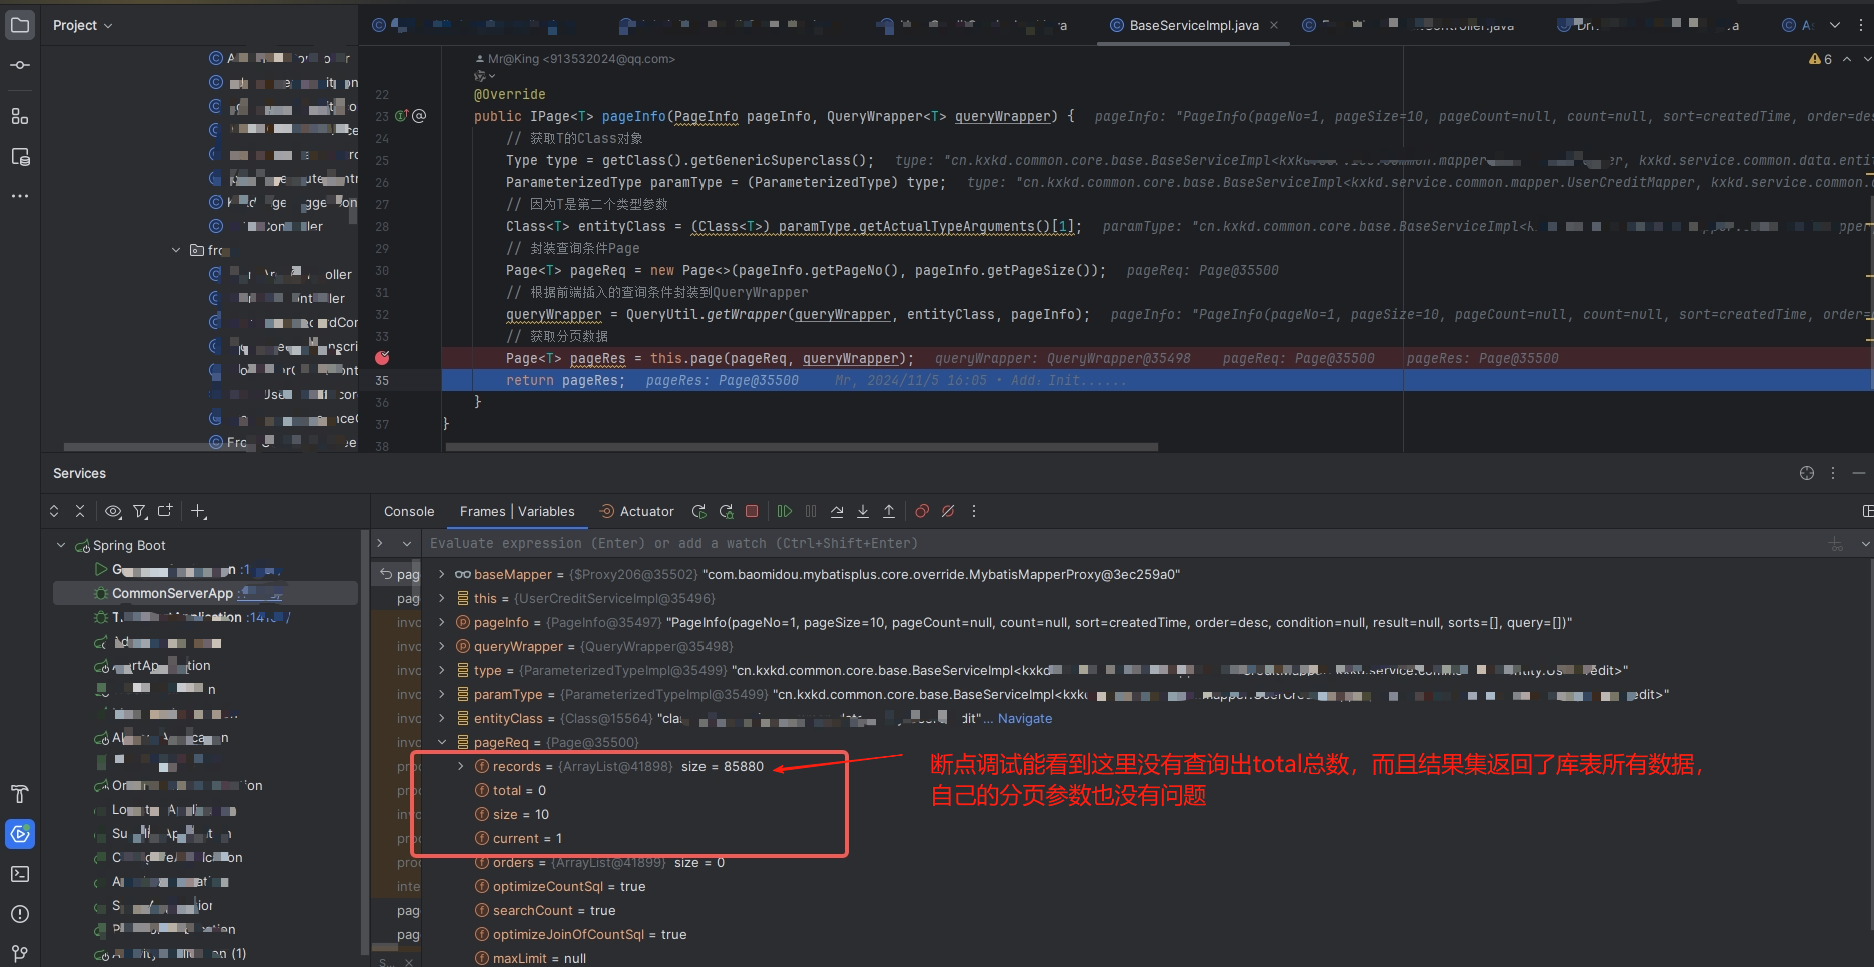Click Open in New Tab in Services

(165, 511)
